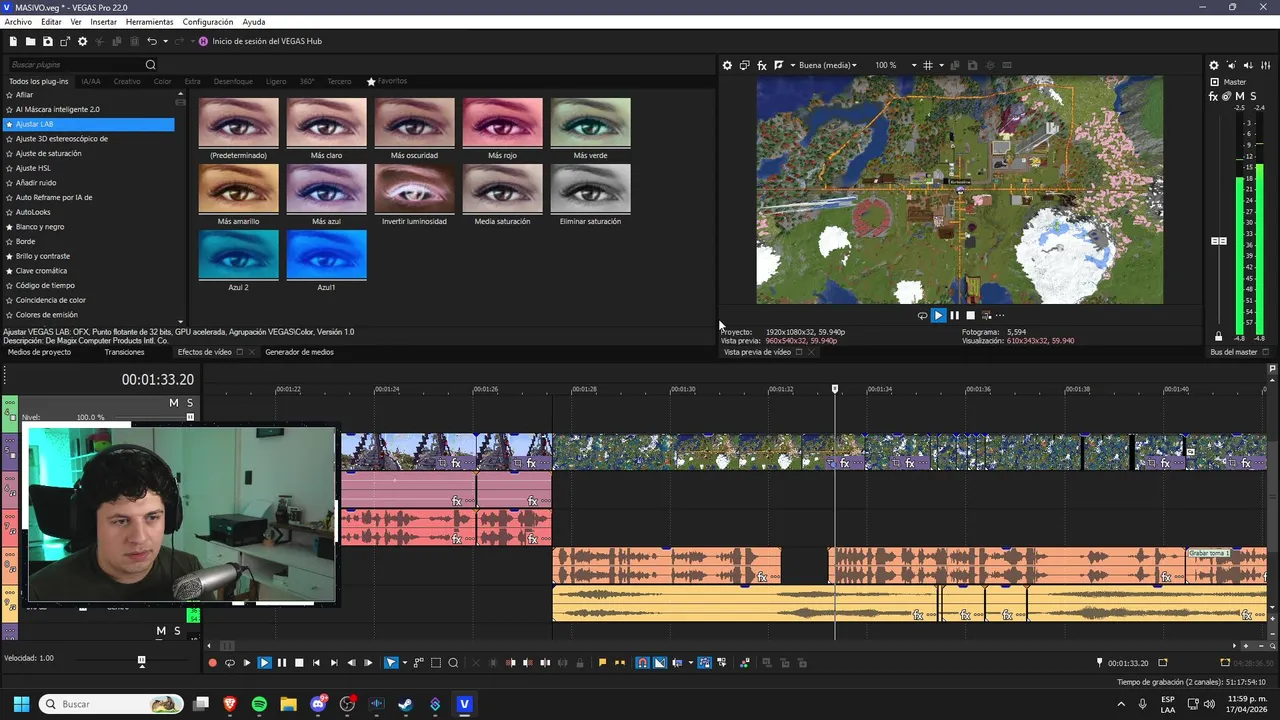Toggle loop playback under video preview
Image resolution: width=1280 pixels, height=720 pixels.
coord(922,316)
